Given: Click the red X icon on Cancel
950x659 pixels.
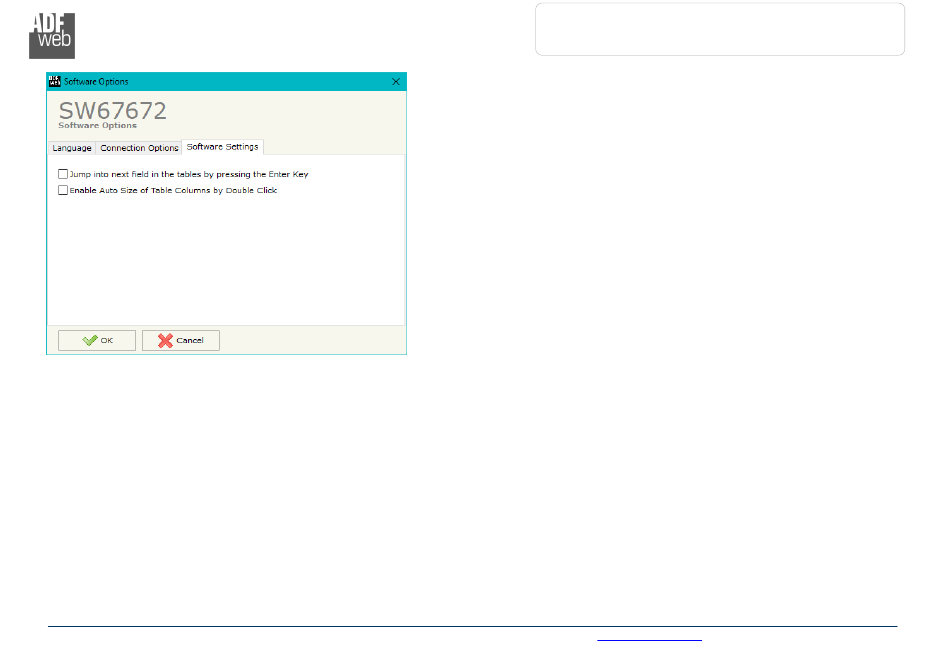Looking at the screenshot, I should tap(165, 340).
